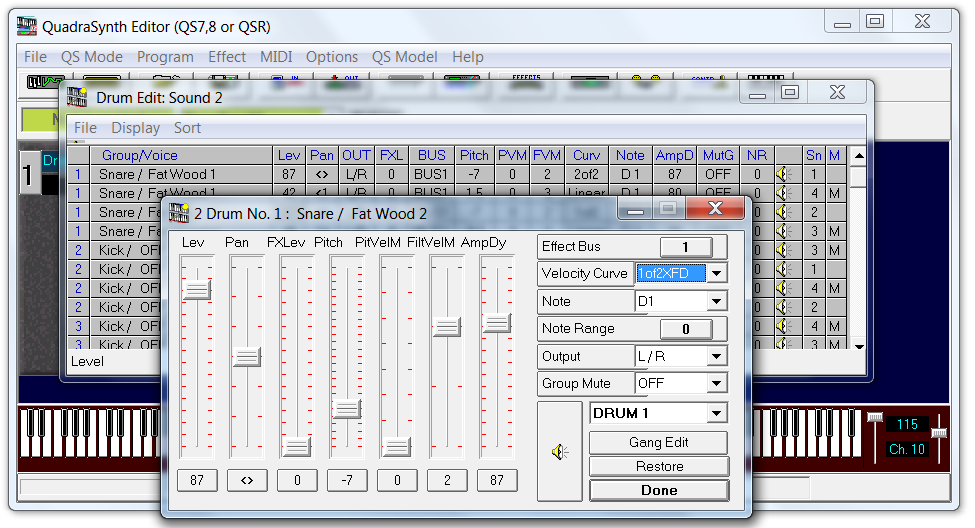Click the speaker audition button in drum dialog

pyautogui.click(x=560, y=452)
